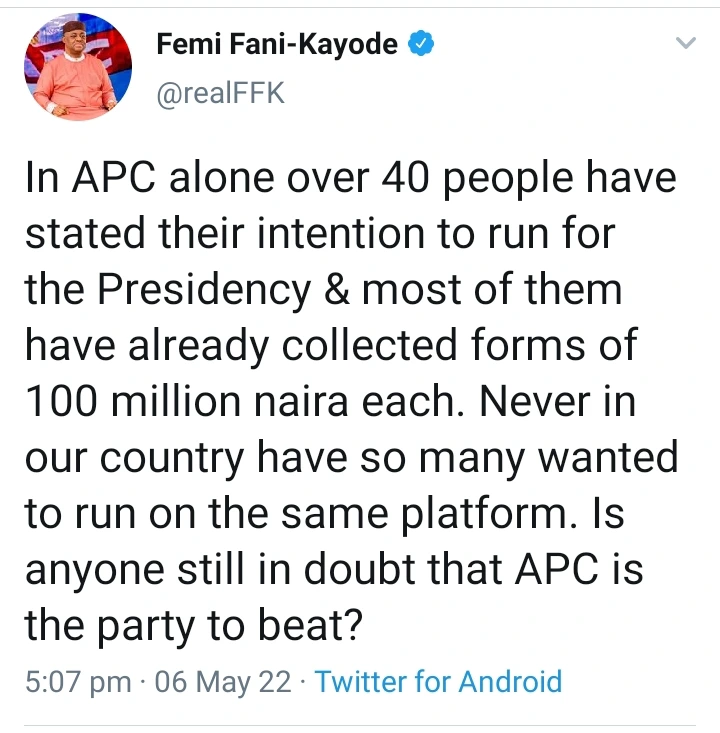Click the blue verified badge icon
This screenshot has height=733, width=720.
tap(422, 44)
